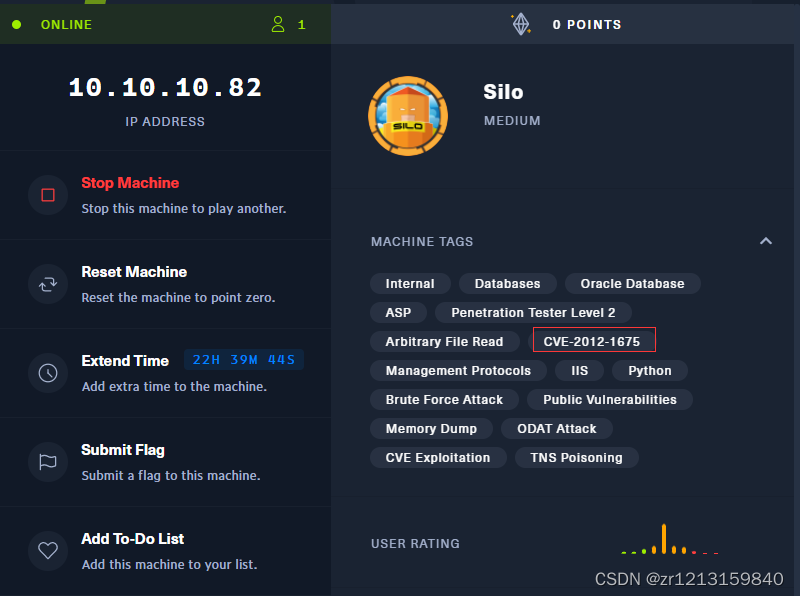800x596 pixels.
Task: Click the MACHINE TAGS section header
Action: pos(422,241)
